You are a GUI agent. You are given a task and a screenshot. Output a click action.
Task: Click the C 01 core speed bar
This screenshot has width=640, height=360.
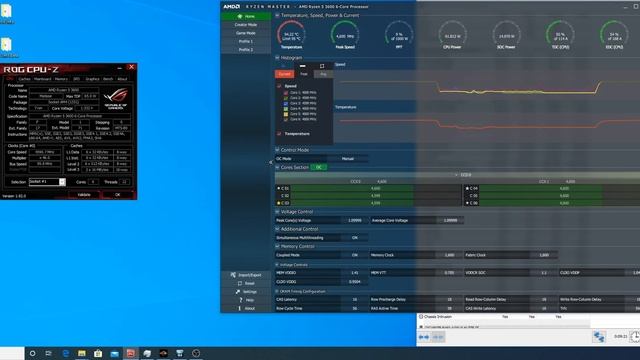[376, 189]
